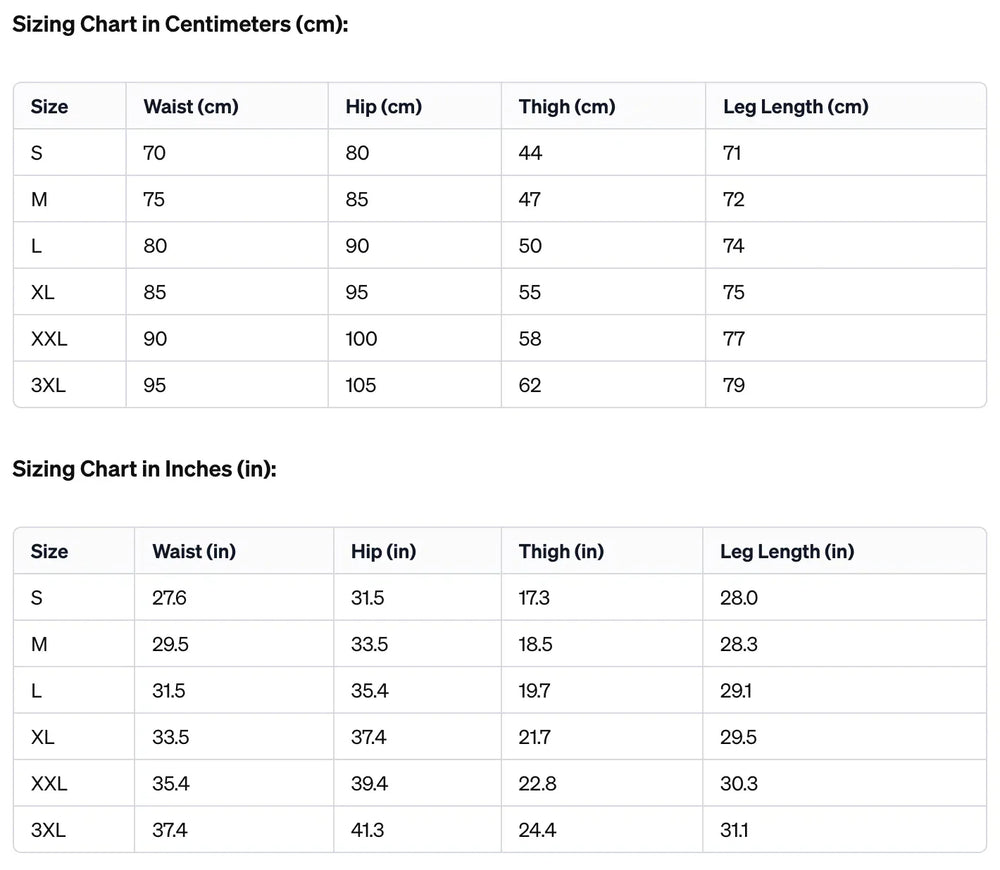Click the thigh value 24.4 in the inches chart
1000x870 pixels.
click(x=537, y=830)
